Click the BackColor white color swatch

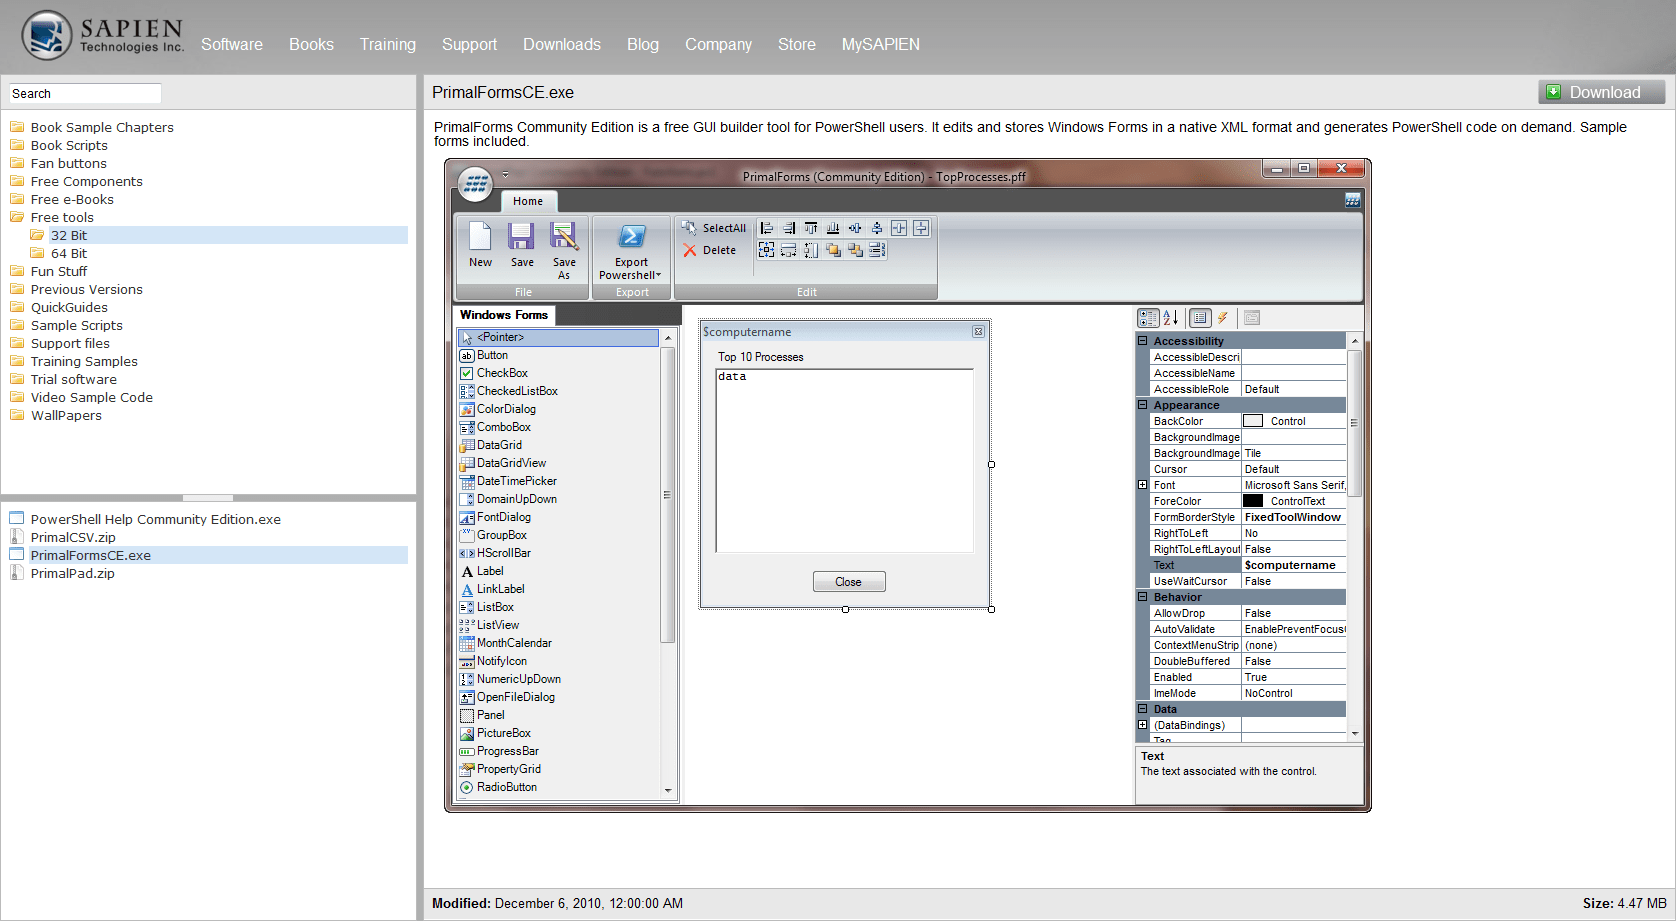(1253, 421)
